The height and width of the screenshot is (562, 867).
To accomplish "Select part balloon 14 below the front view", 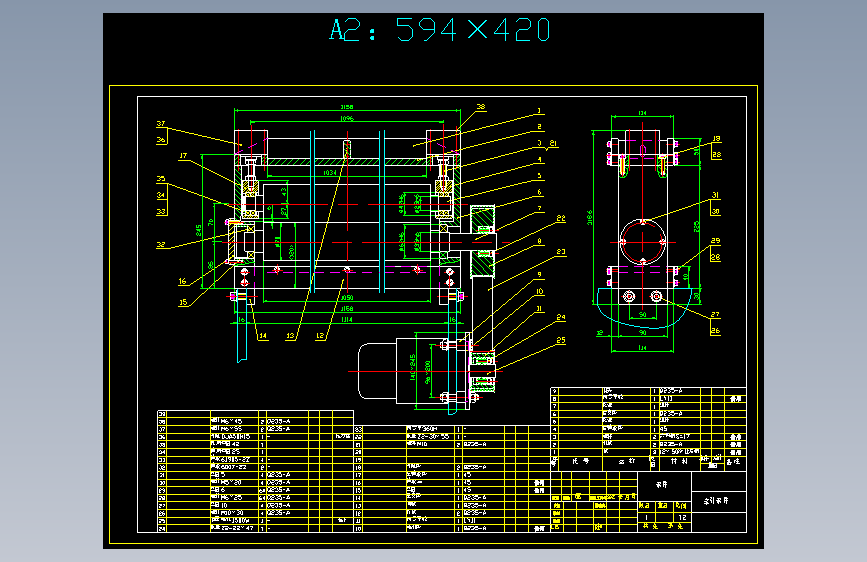I will [x=263, y=336].
